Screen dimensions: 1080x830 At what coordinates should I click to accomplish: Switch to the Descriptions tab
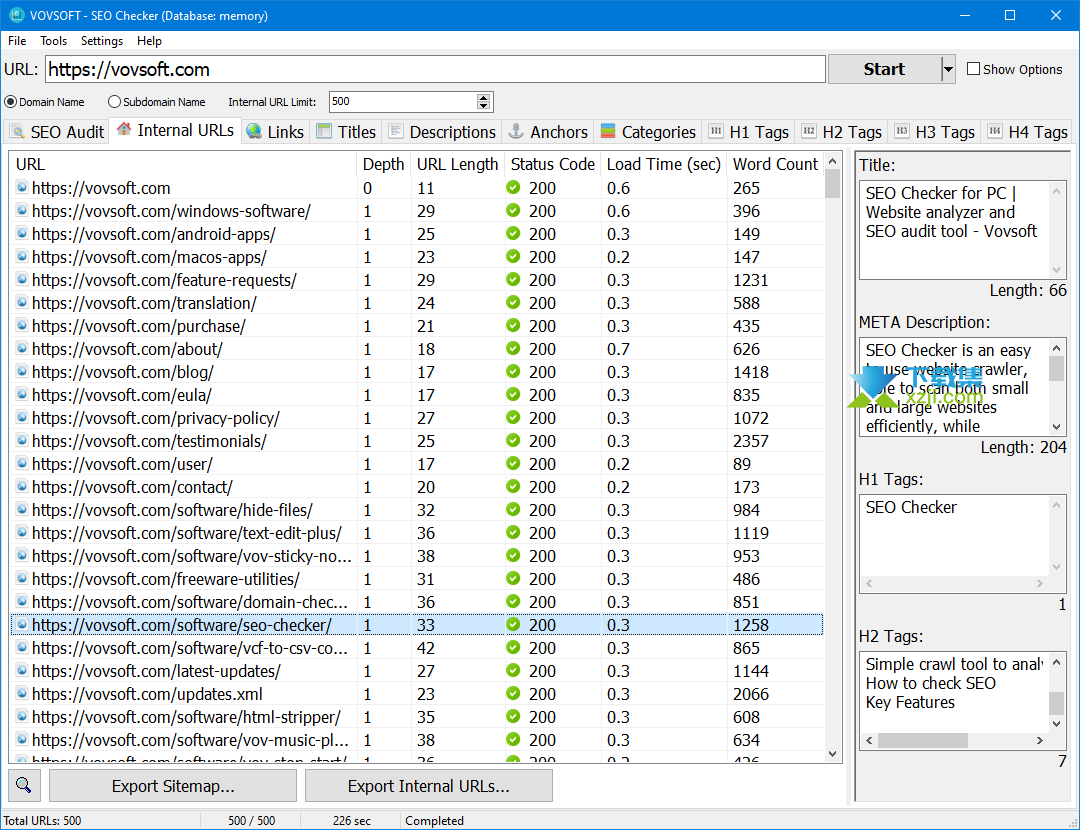coord(442,132)
